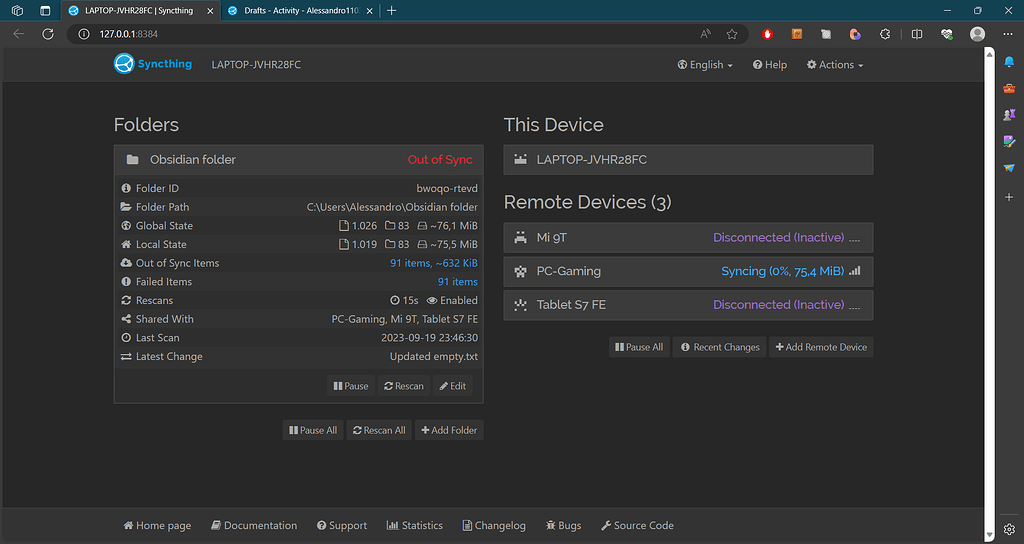Click the Syncthing logo icon
This screenshot has width=1024, height=544.
pyautogui.click(x=124, y=64)
